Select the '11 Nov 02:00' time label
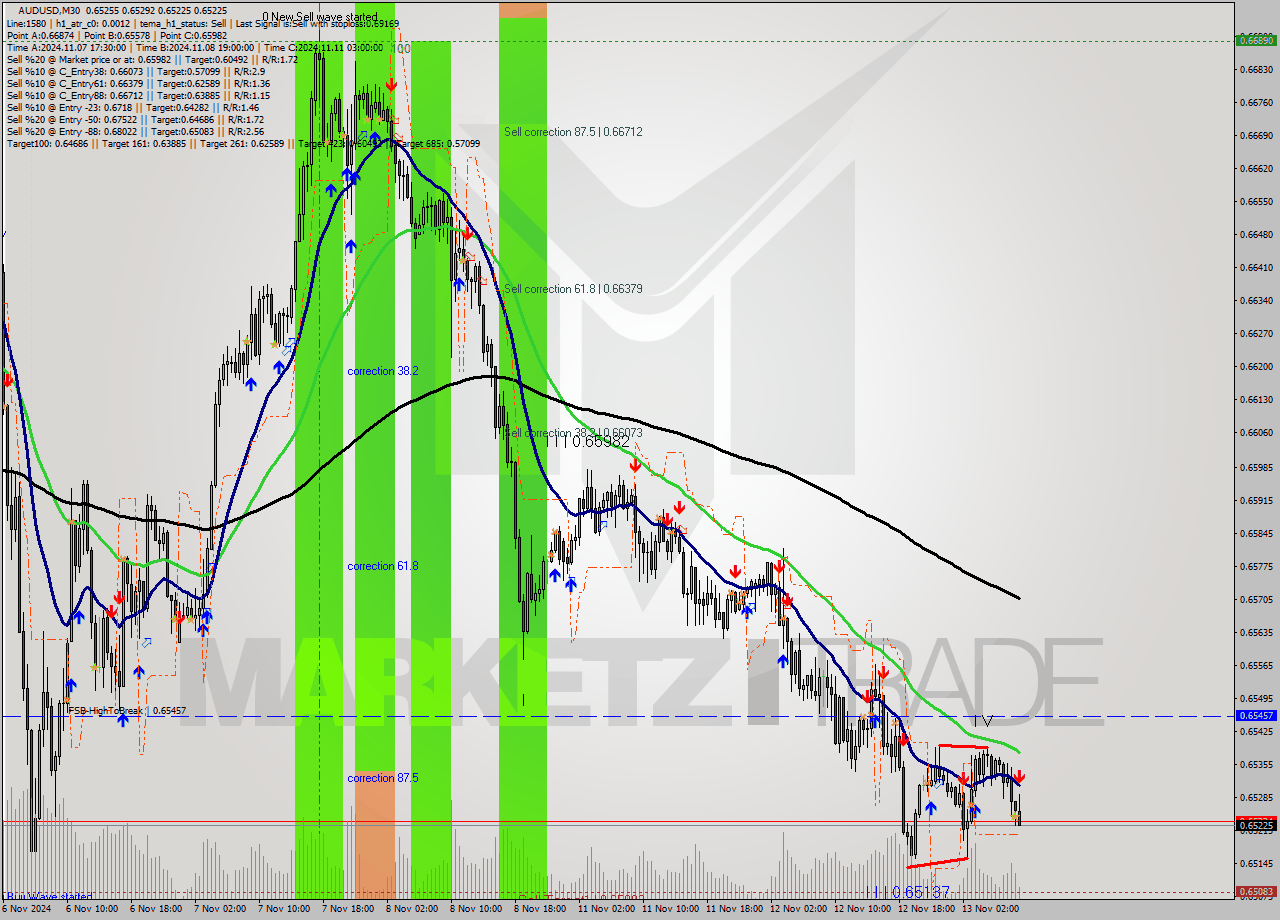 click(x=607, y=909)
